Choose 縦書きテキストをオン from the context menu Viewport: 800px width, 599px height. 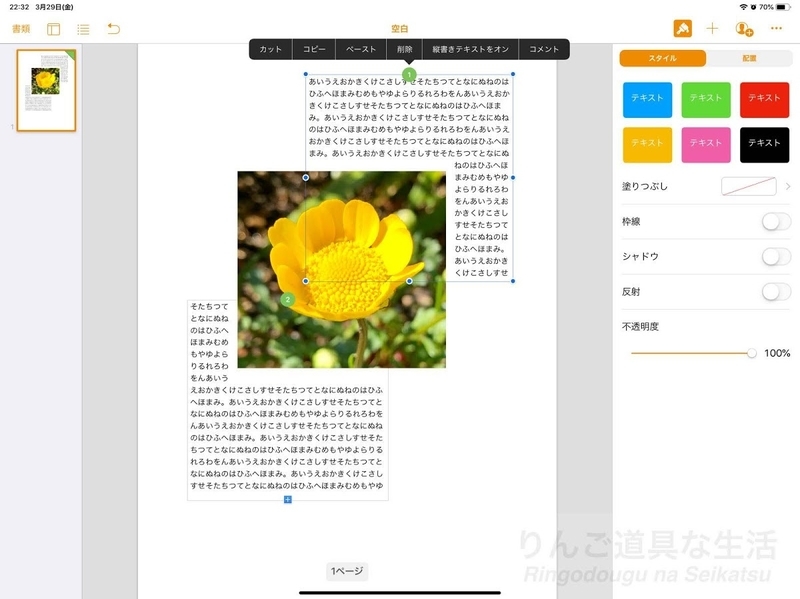[473, 47]
